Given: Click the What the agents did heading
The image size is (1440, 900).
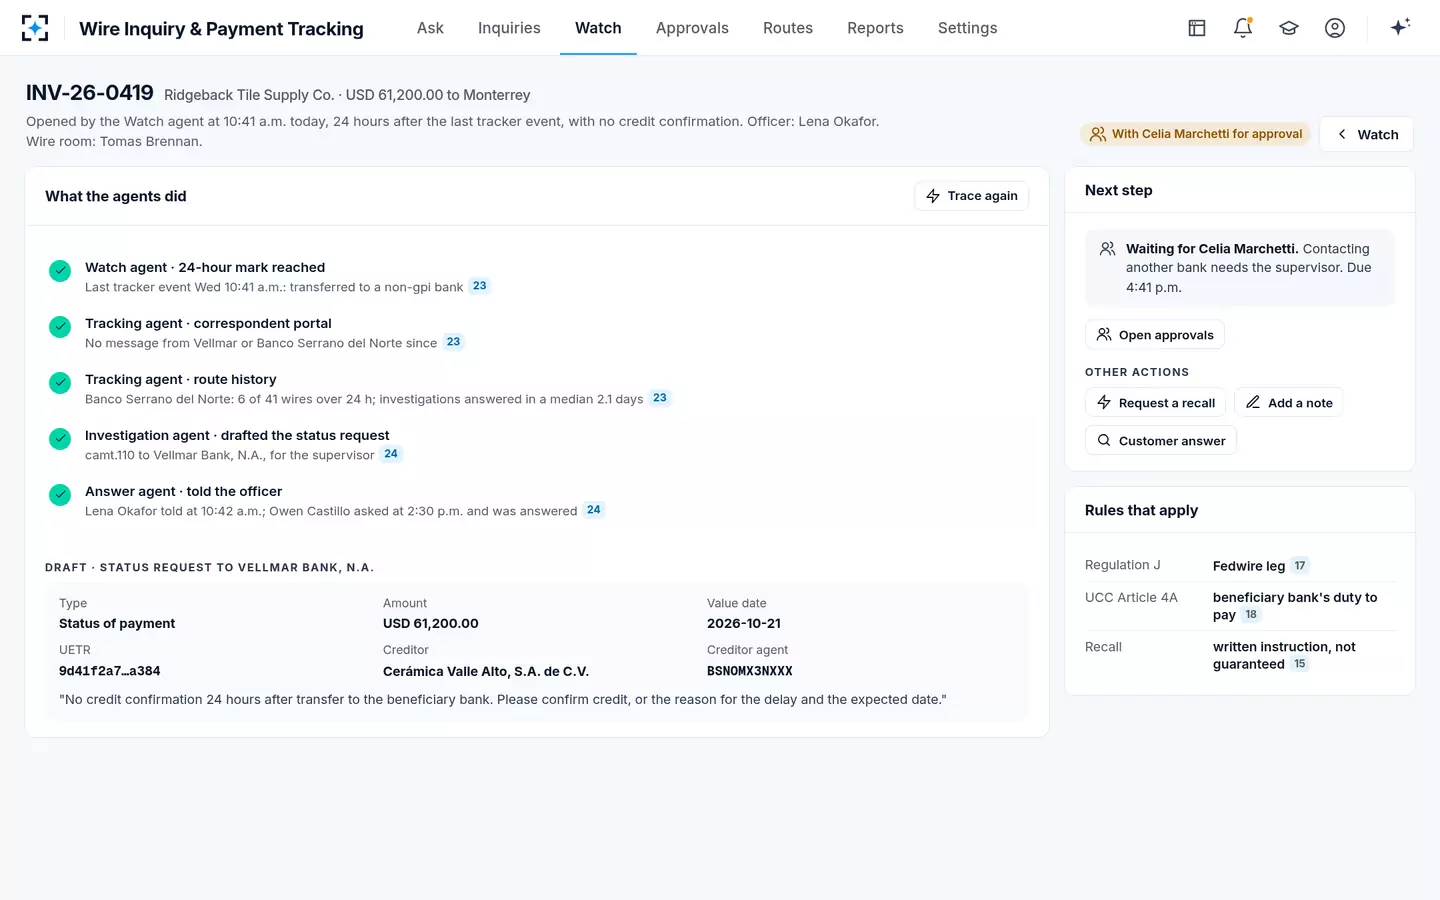Looking at the screenshot, I should 116,196.
